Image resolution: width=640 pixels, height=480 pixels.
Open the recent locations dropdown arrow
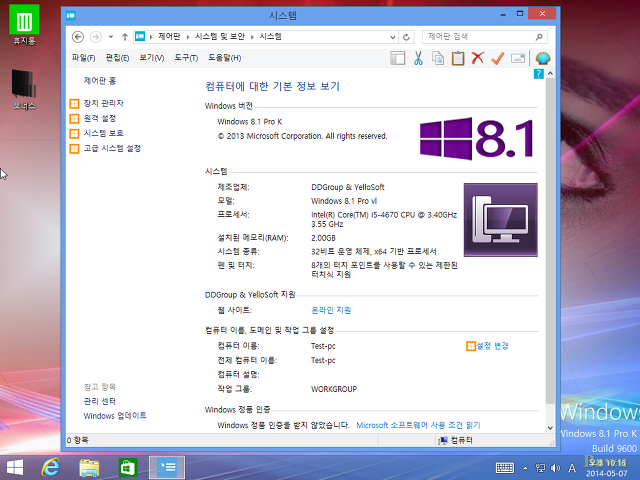coord(111,37)
